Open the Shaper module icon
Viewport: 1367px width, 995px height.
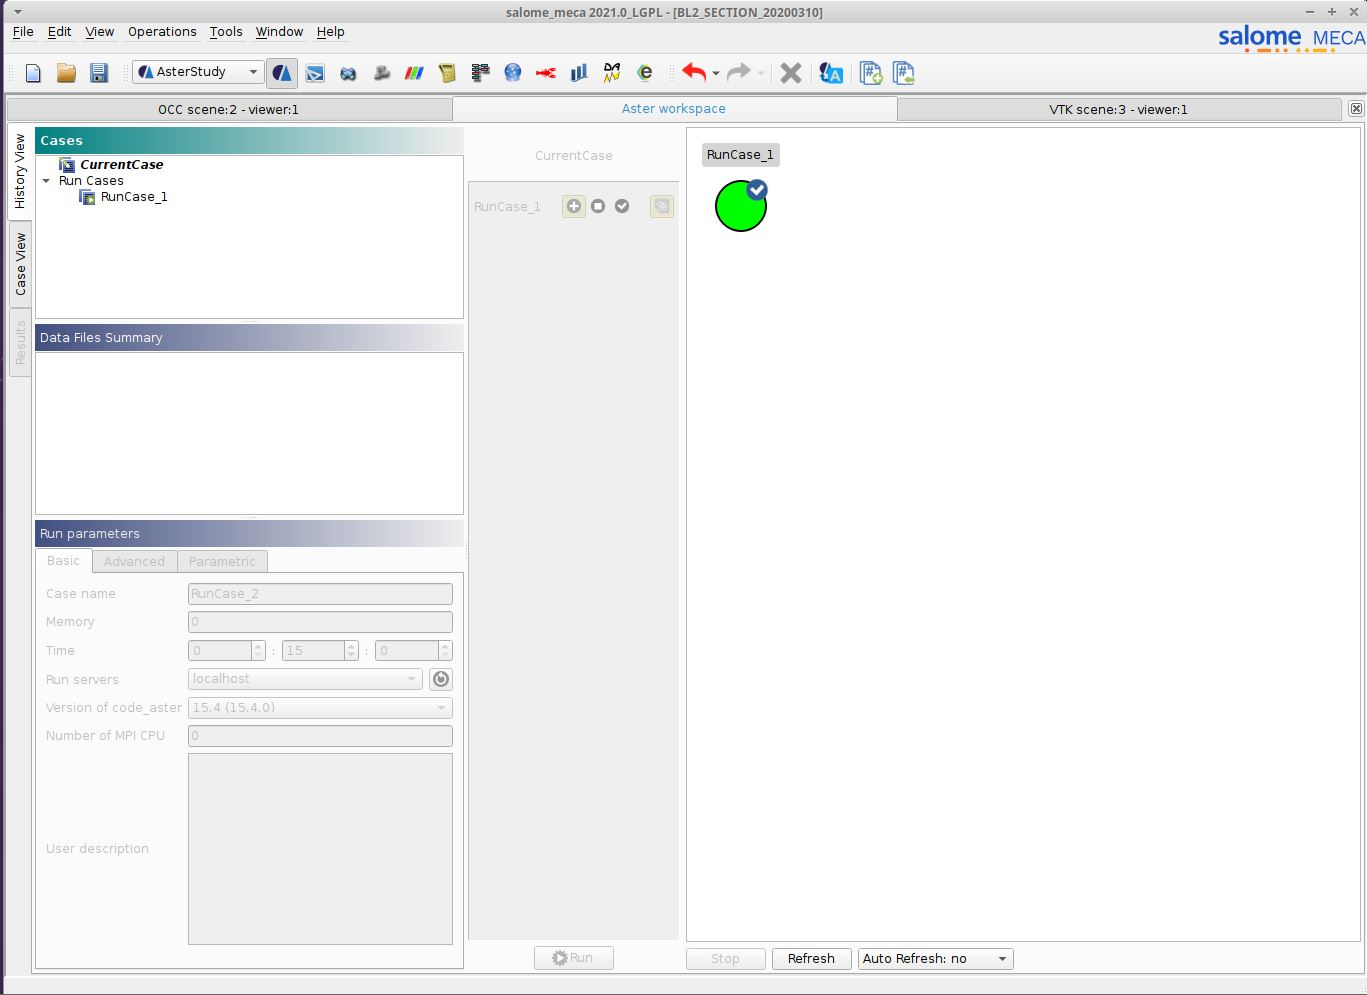(315, 73)
